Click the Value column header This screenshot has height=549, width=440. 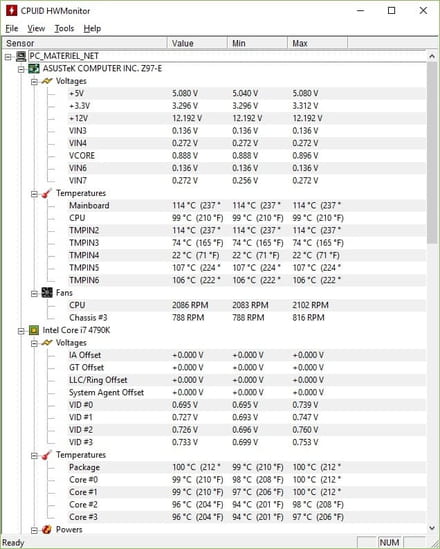(x=197, y=43)
